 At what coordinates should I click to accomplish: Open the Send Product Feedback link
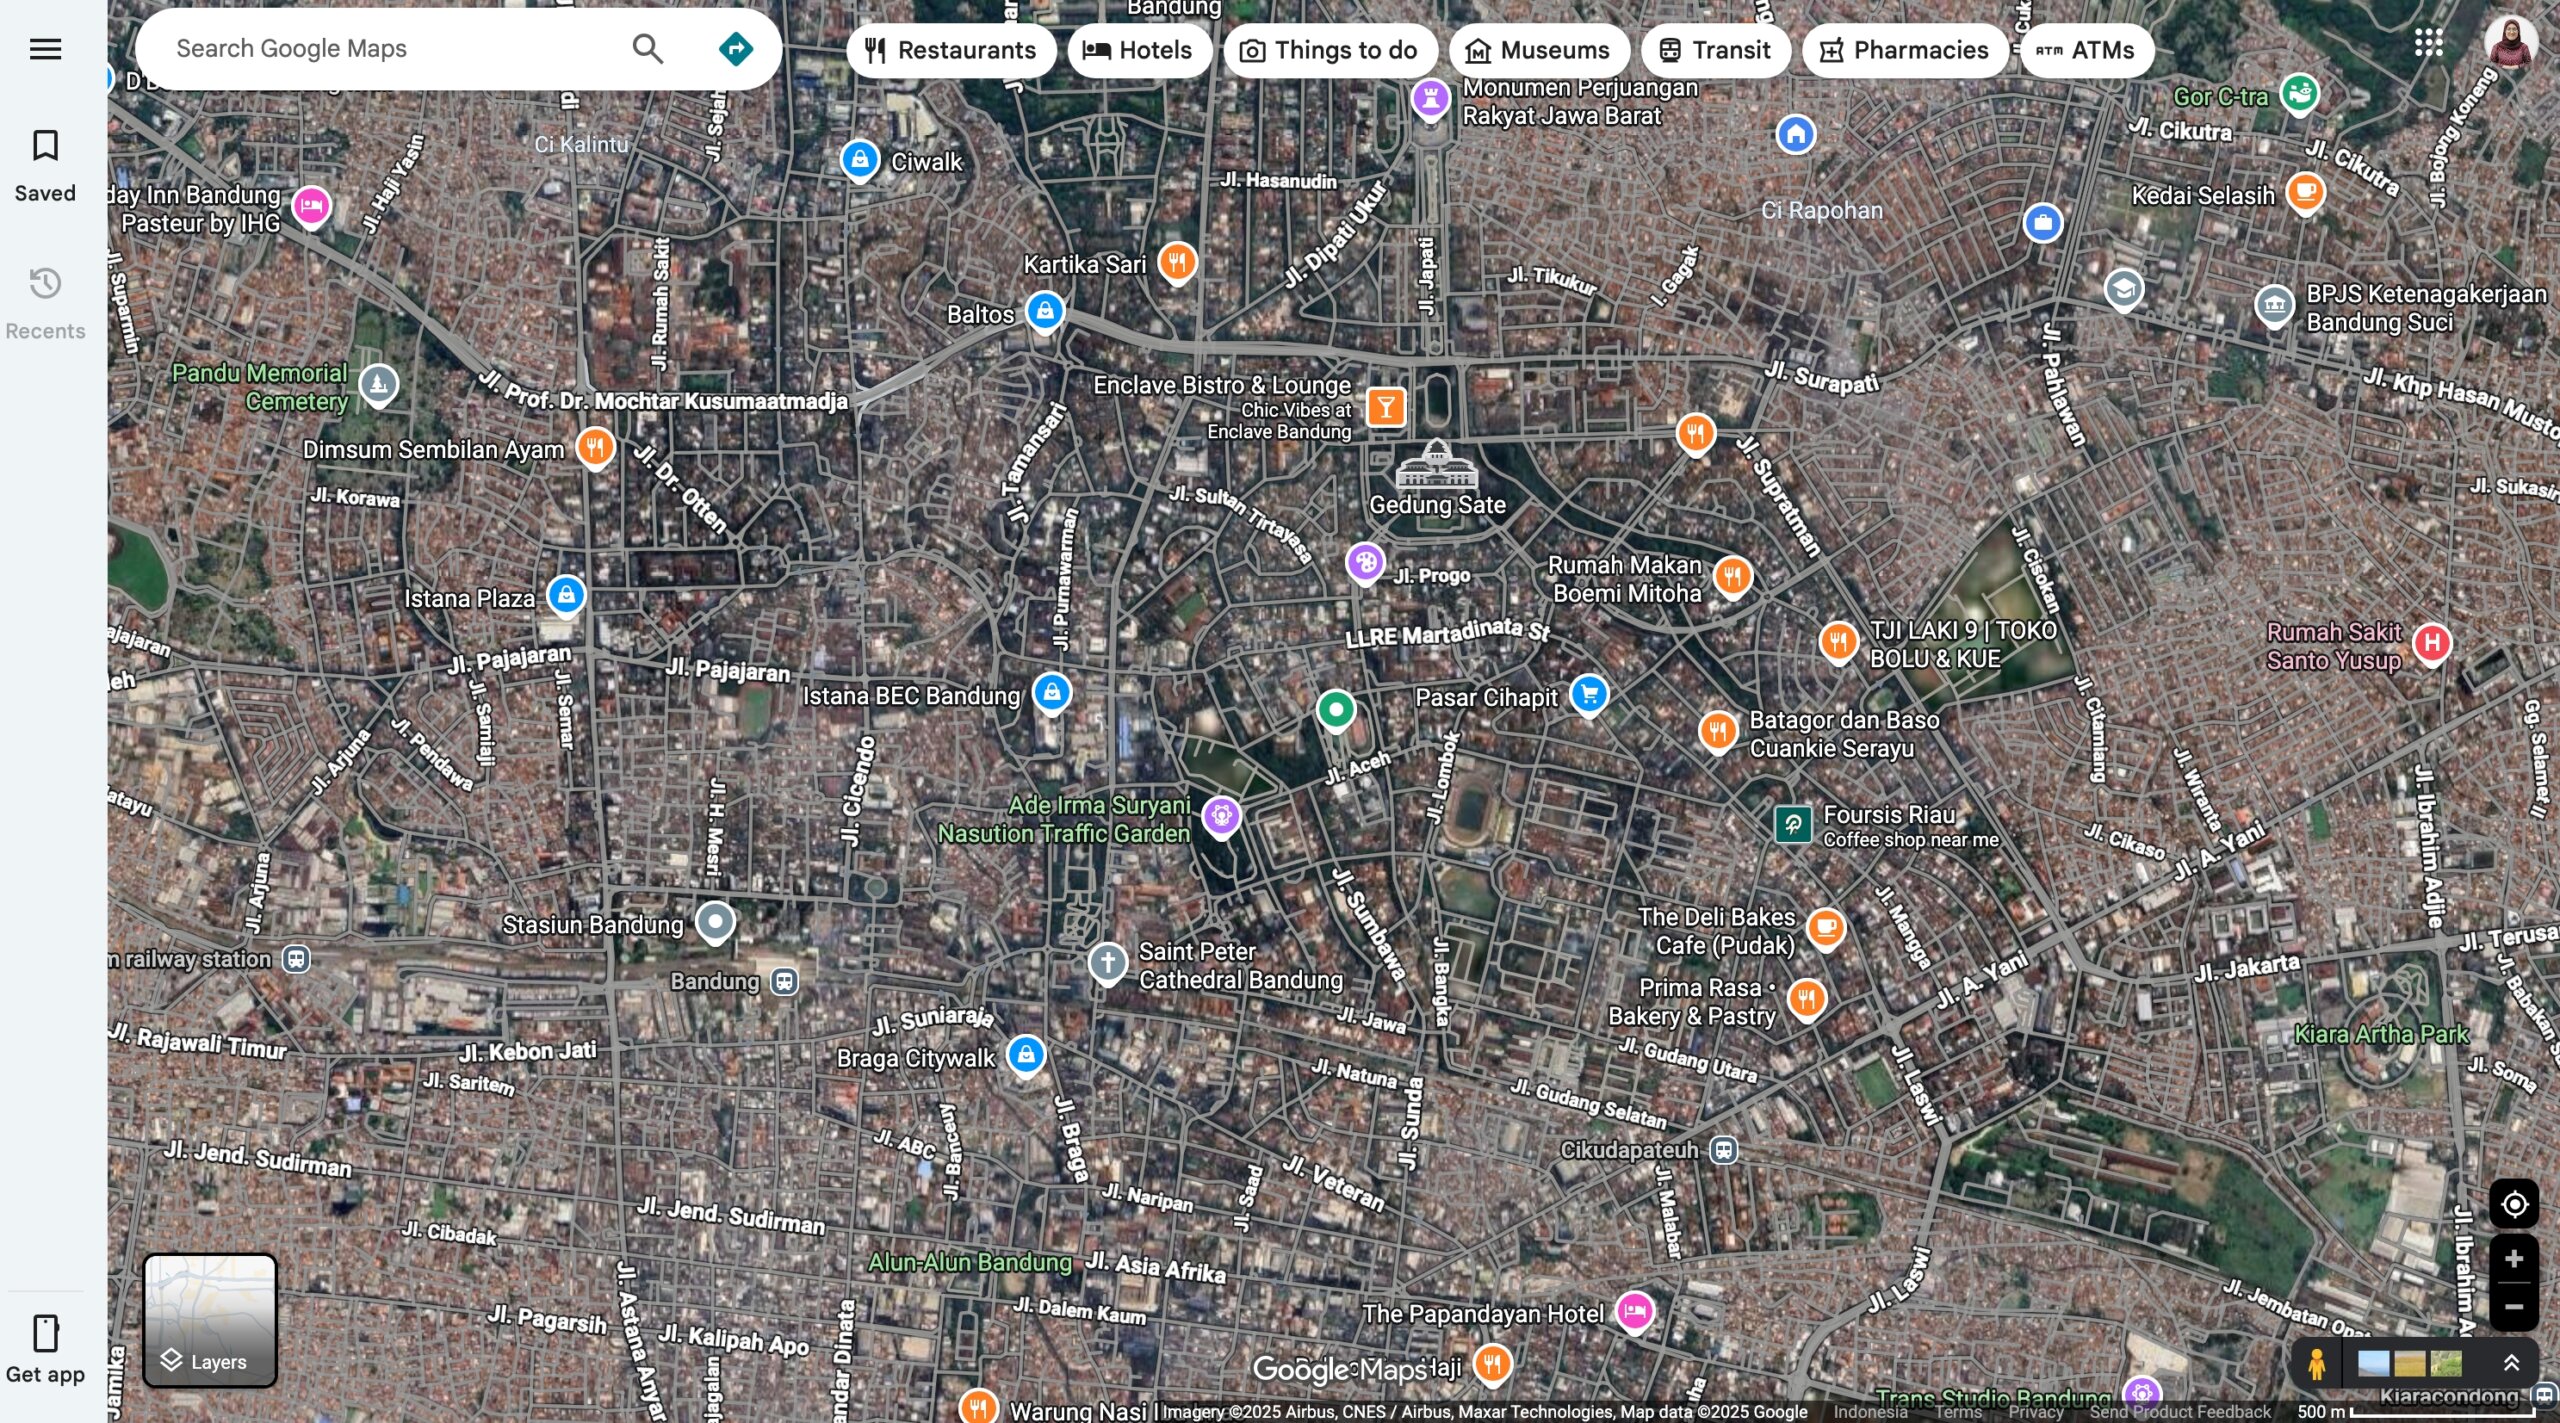(2180, 1412)
